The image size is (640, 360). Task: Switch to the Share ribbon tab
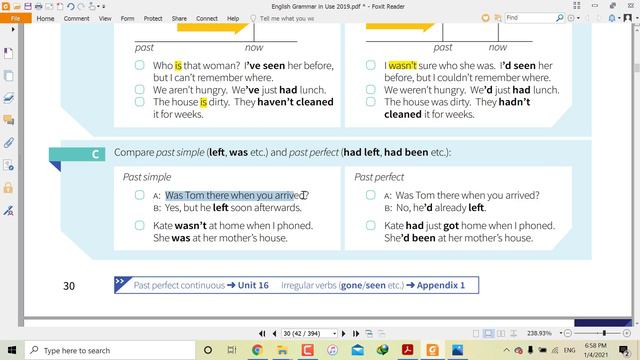pyautogui.click(x=179, y=18)
